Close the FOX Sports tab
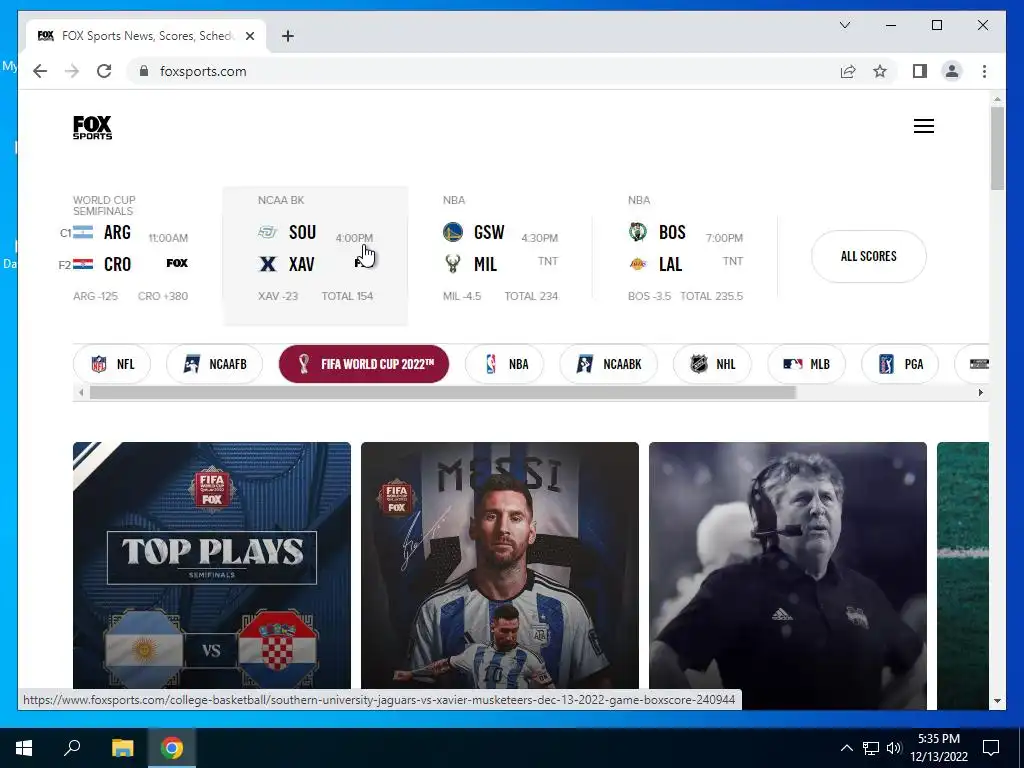This screenshot has height=768, width=1024. 249,36
